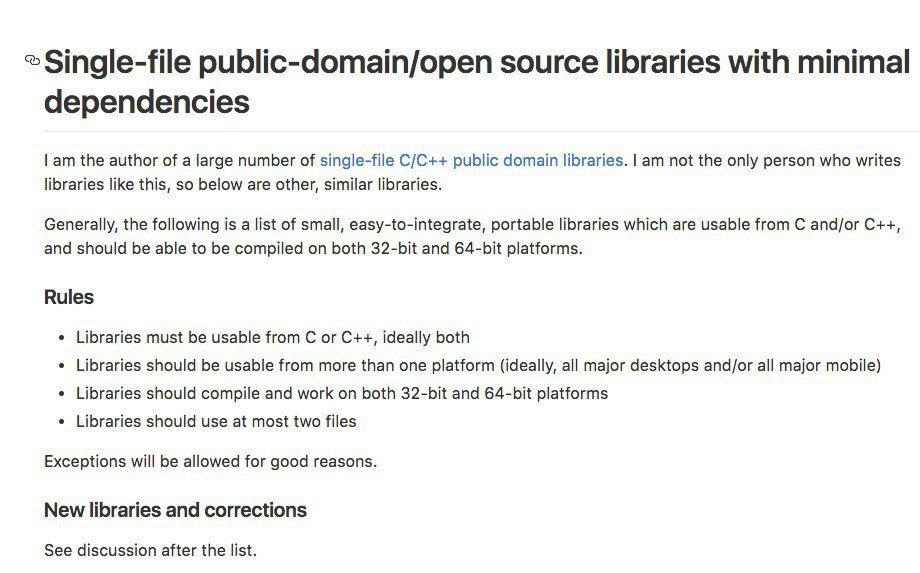Viewport: 920px width, 573px height.
Task: Click the 'New libraries and corrections' heading
Action: pyautogui.click(x=175, y=510)
